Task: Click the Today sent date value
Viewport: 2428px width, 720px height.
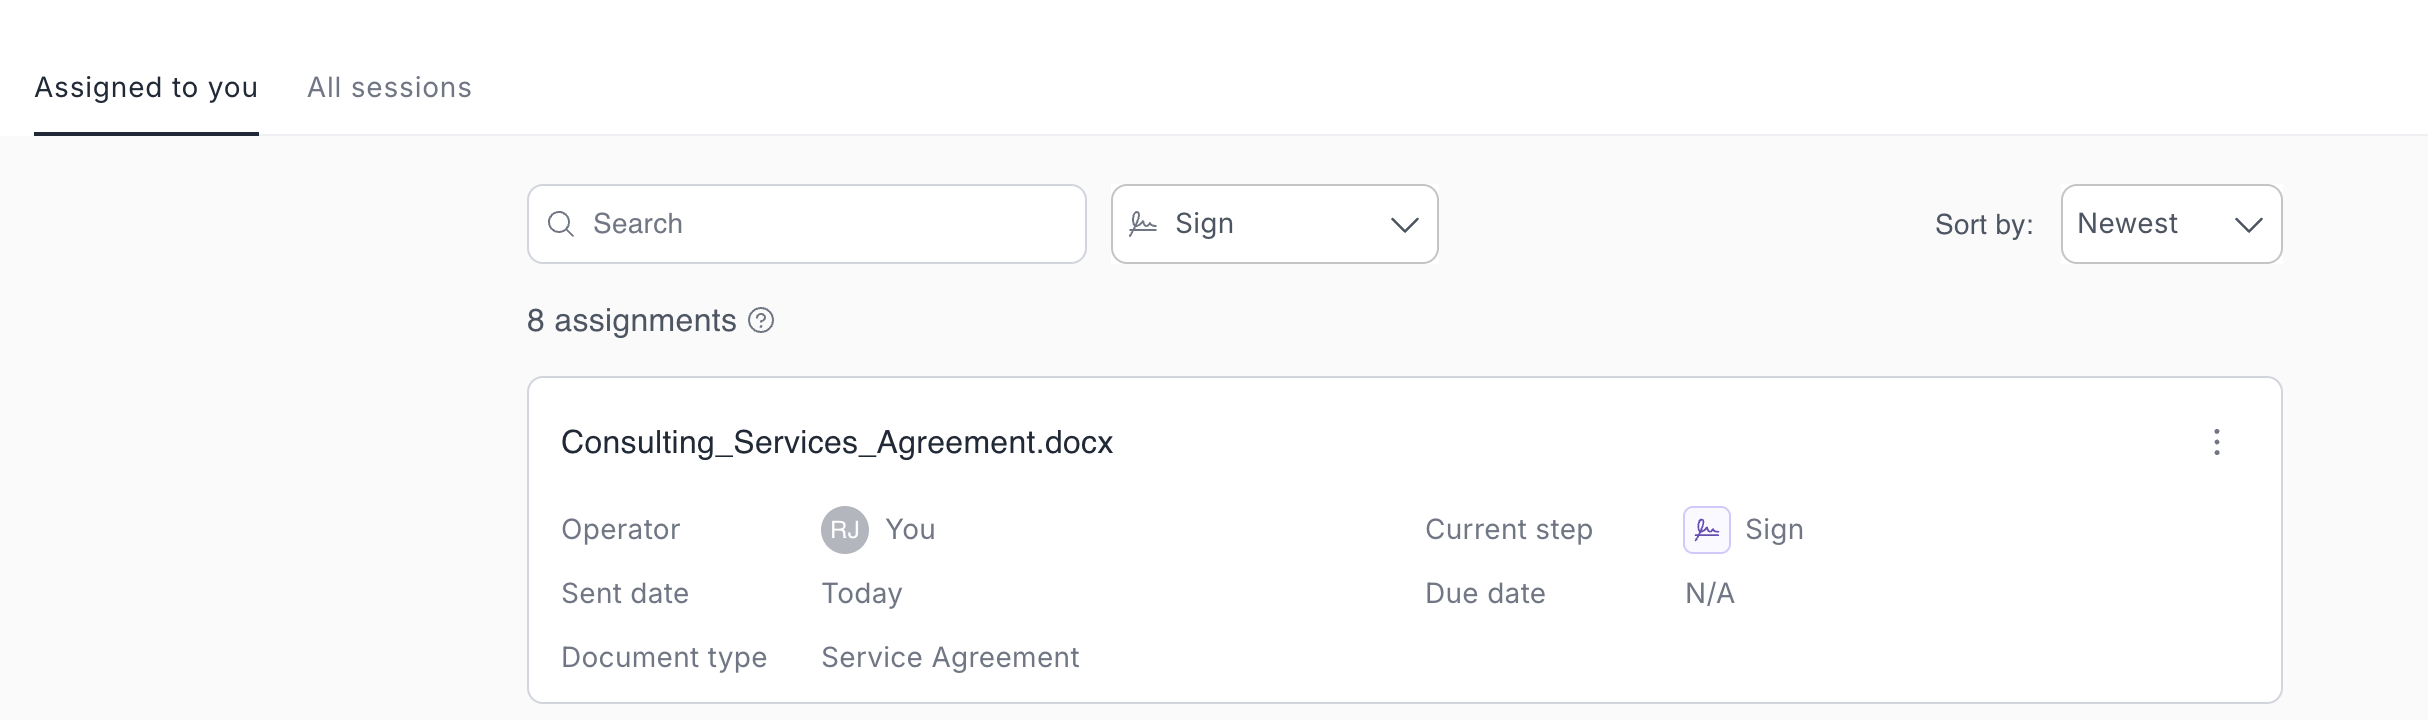Action: [x=862, y=594]
